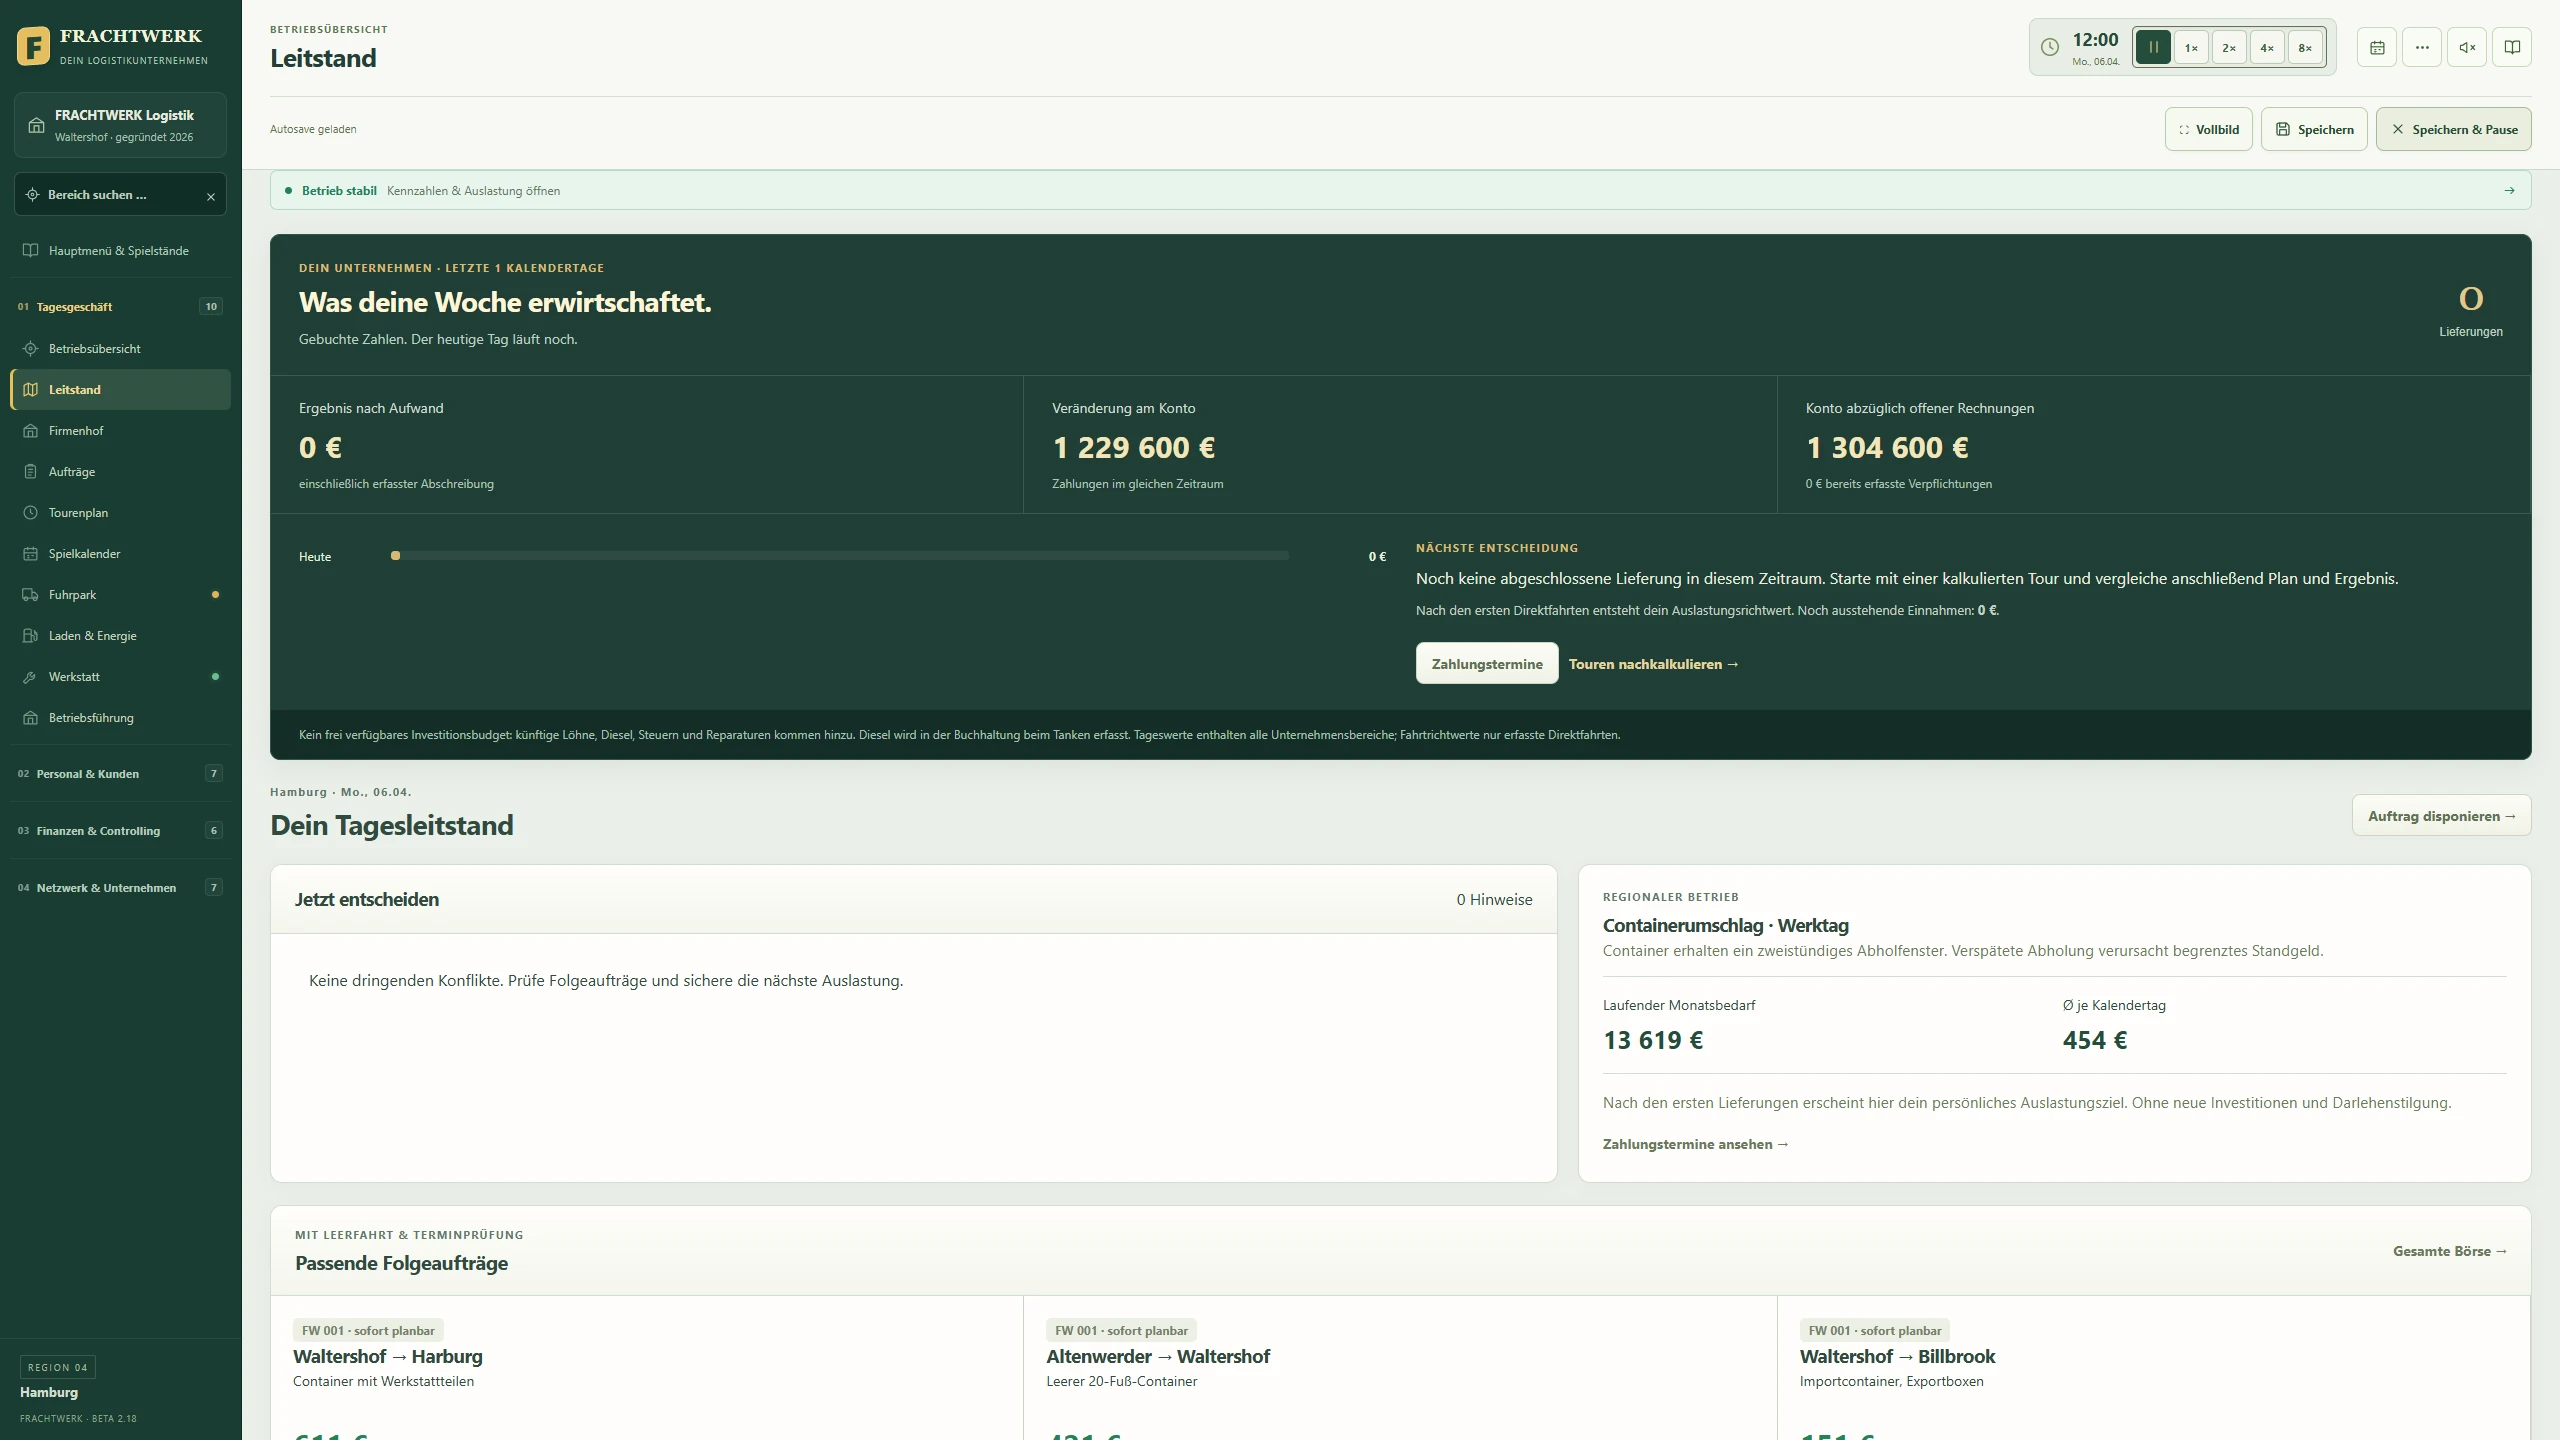Click the Speichern disk icon button
This screenshot has height=1440, width=2560.
pos(2314,129)
